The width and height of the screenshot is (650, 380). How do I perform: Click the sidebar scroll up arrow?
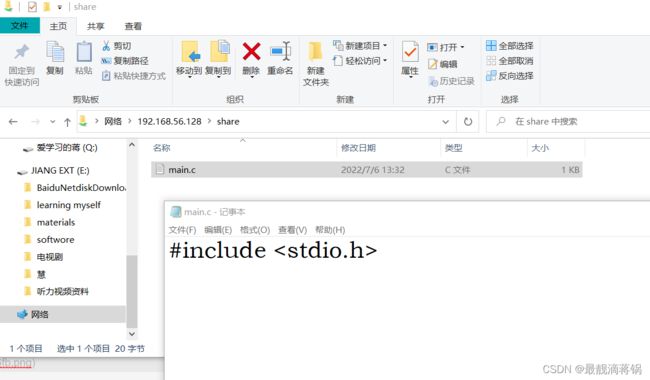[x=132, y=145]
